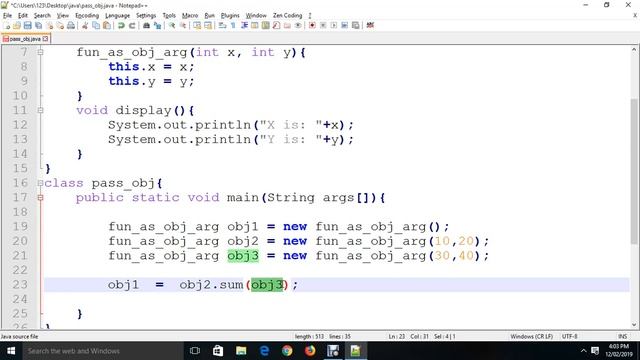
Task: Start macro recording with the Record icon
Action: [312, 25]
